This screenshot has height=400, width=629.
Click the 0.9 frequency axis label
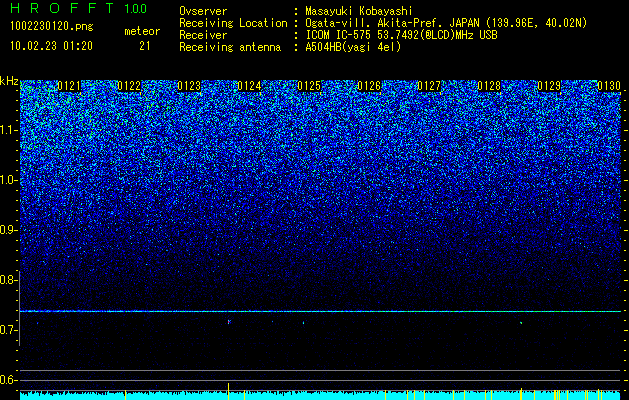tap(9, 230)
